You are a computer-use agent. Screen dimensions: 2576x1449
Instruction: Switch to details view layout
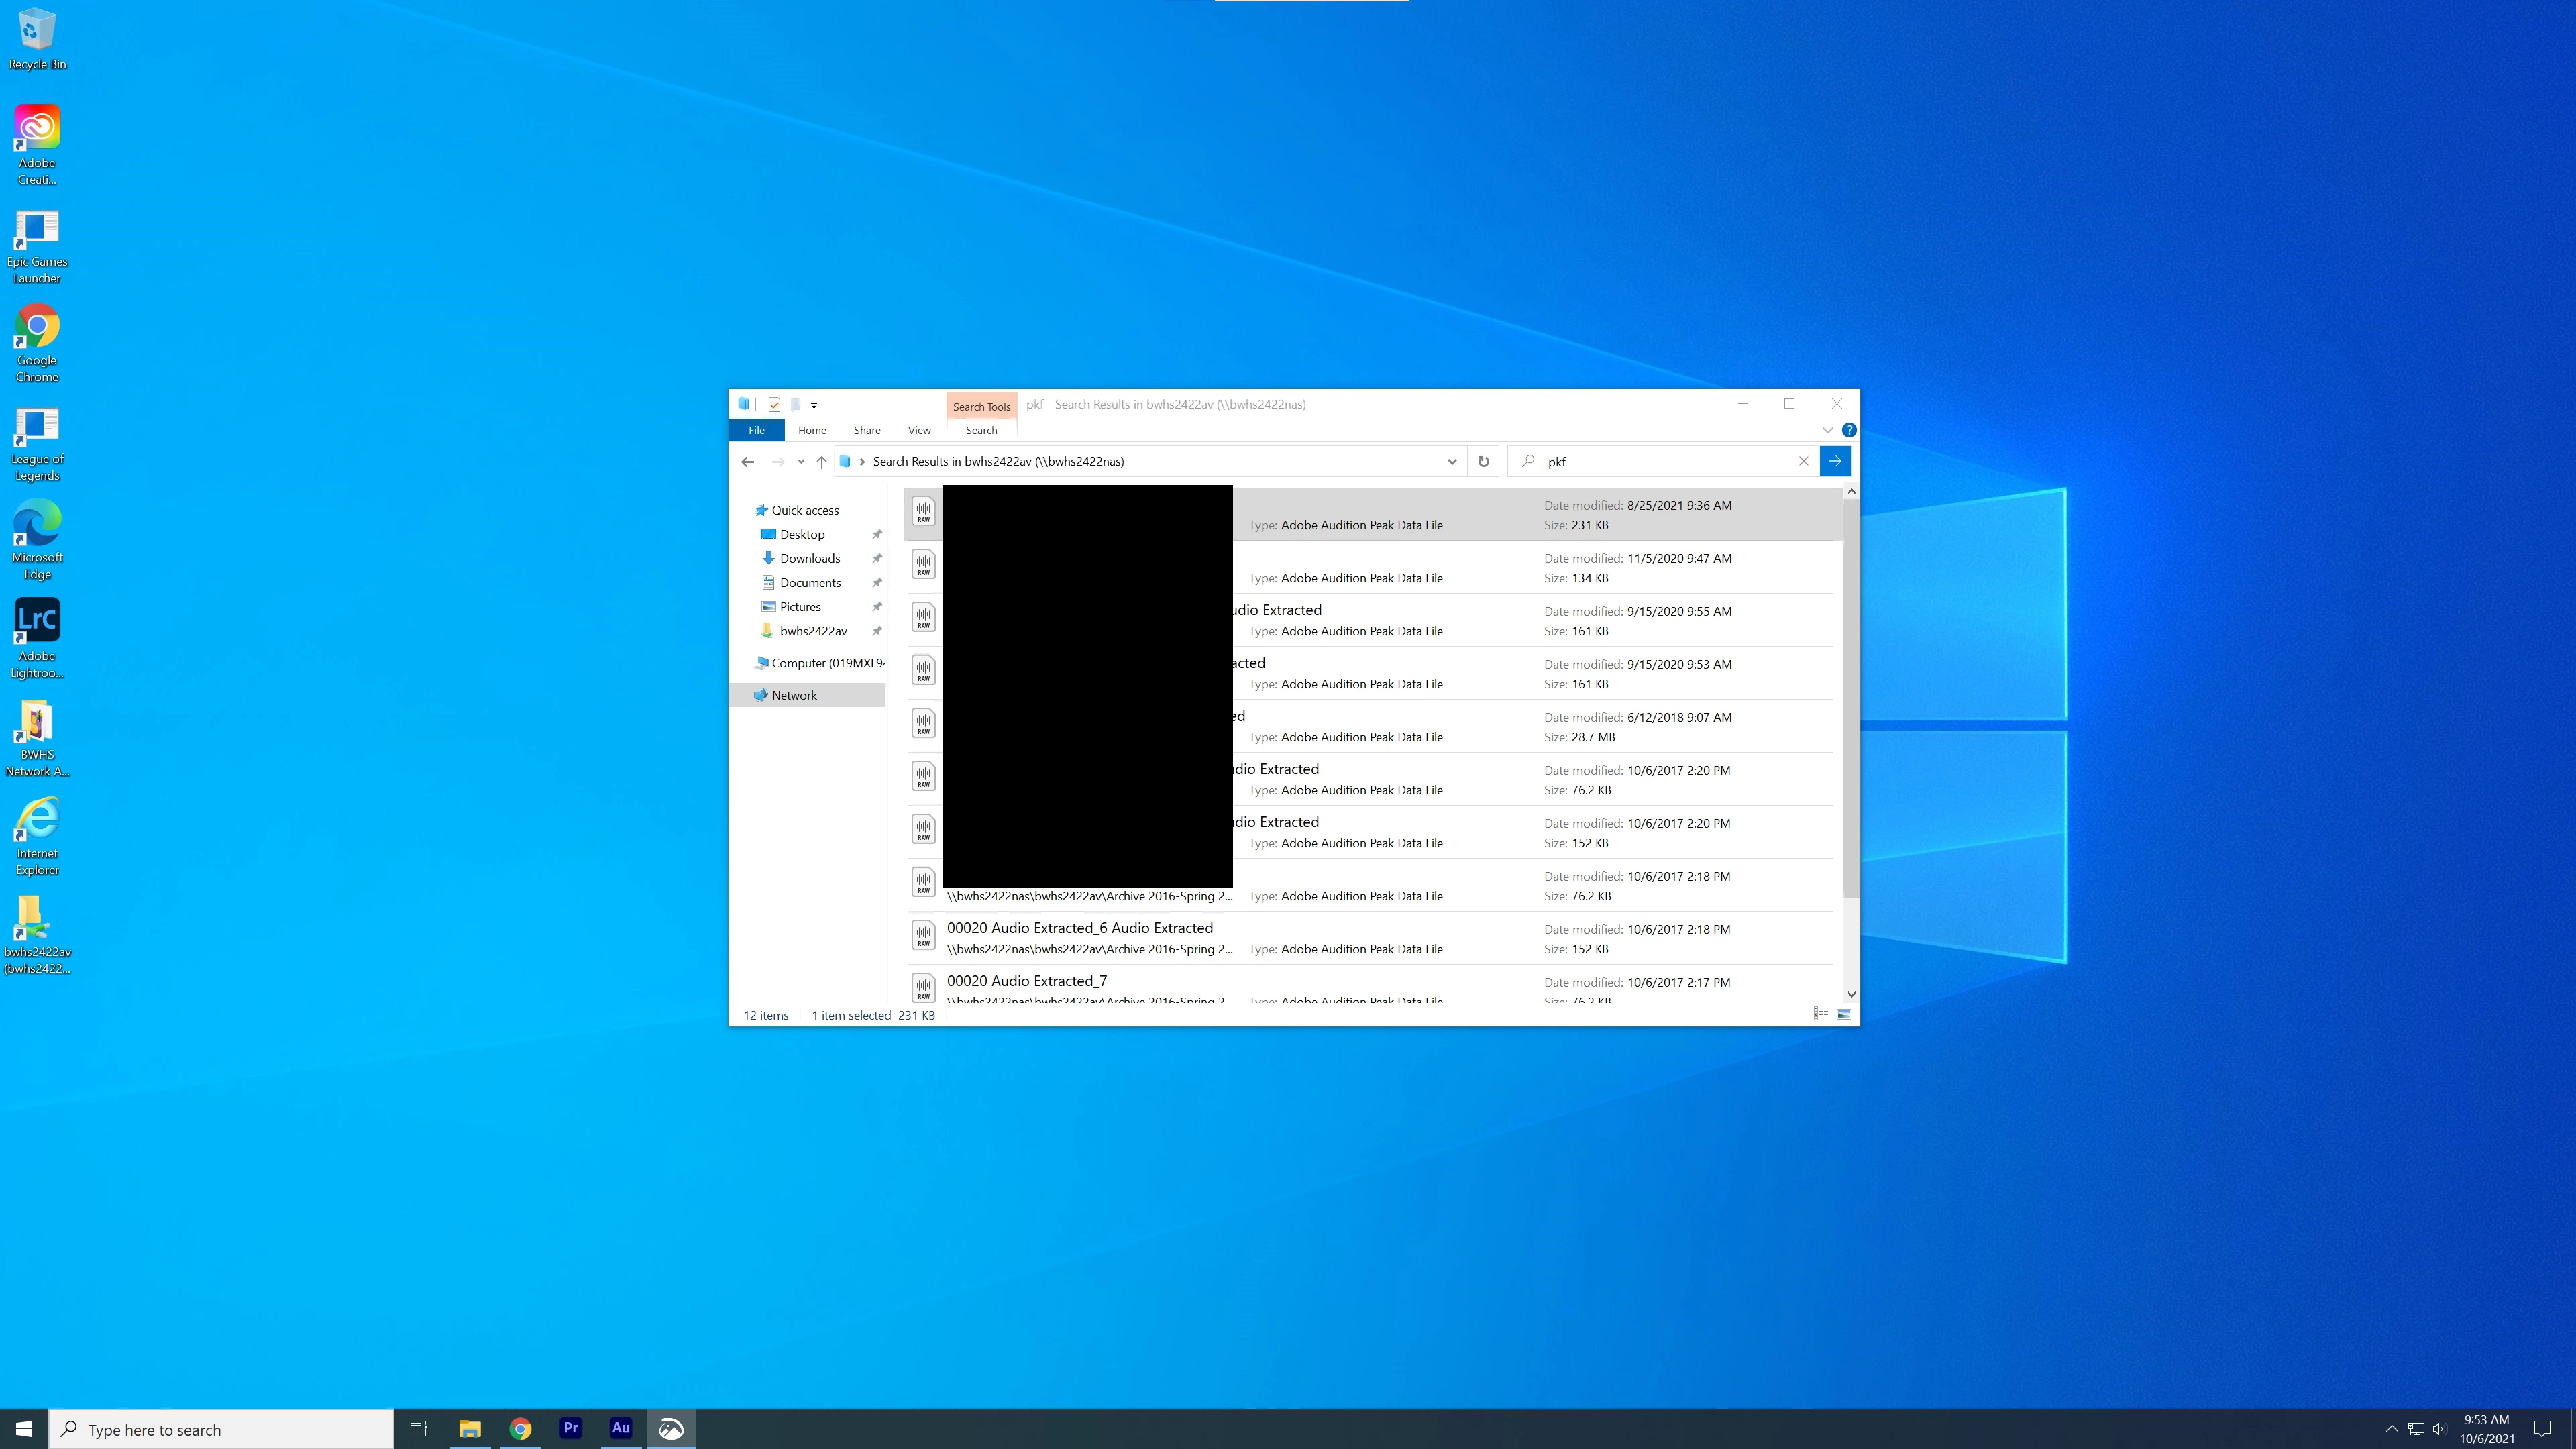1821,1014
